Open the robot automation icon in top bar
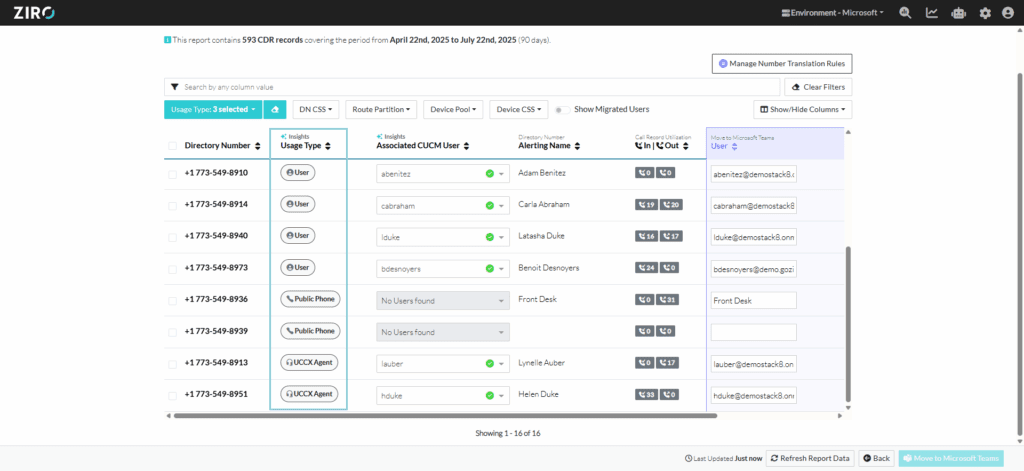The width and height of the screenshot is (1024, 471). tap(959, 13)
